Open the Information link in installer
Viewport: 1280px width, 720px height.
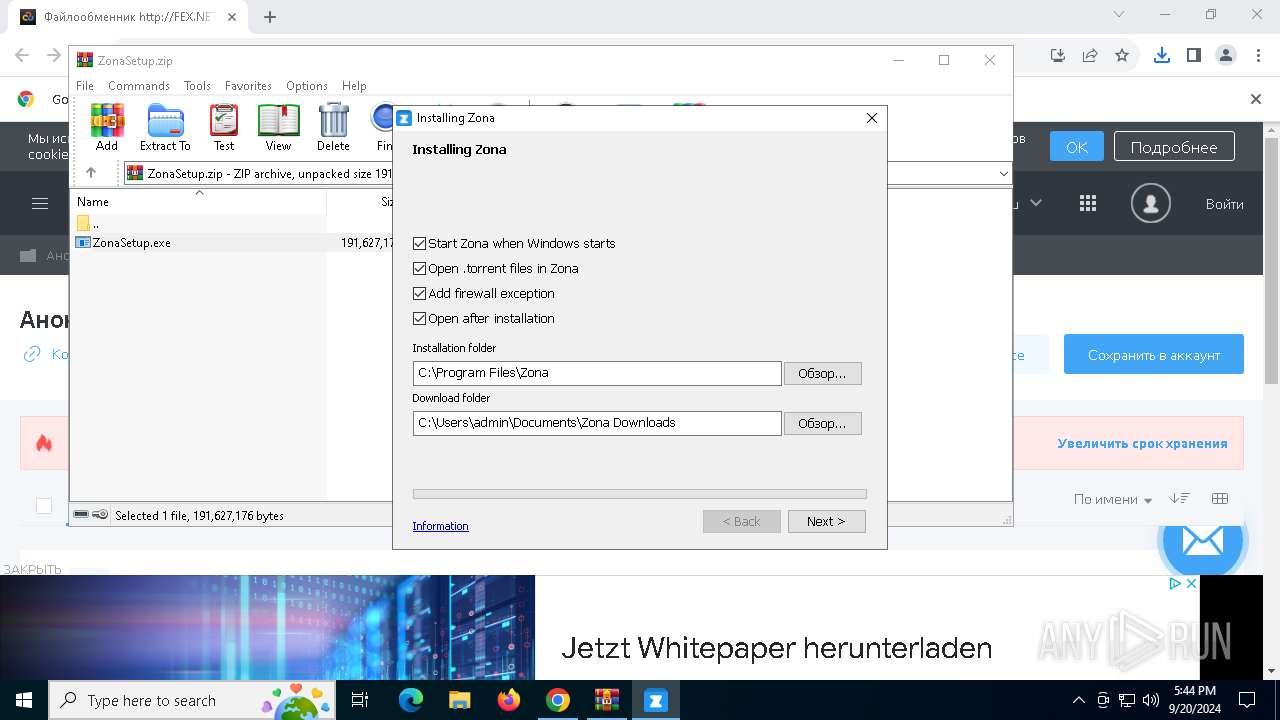440,526
